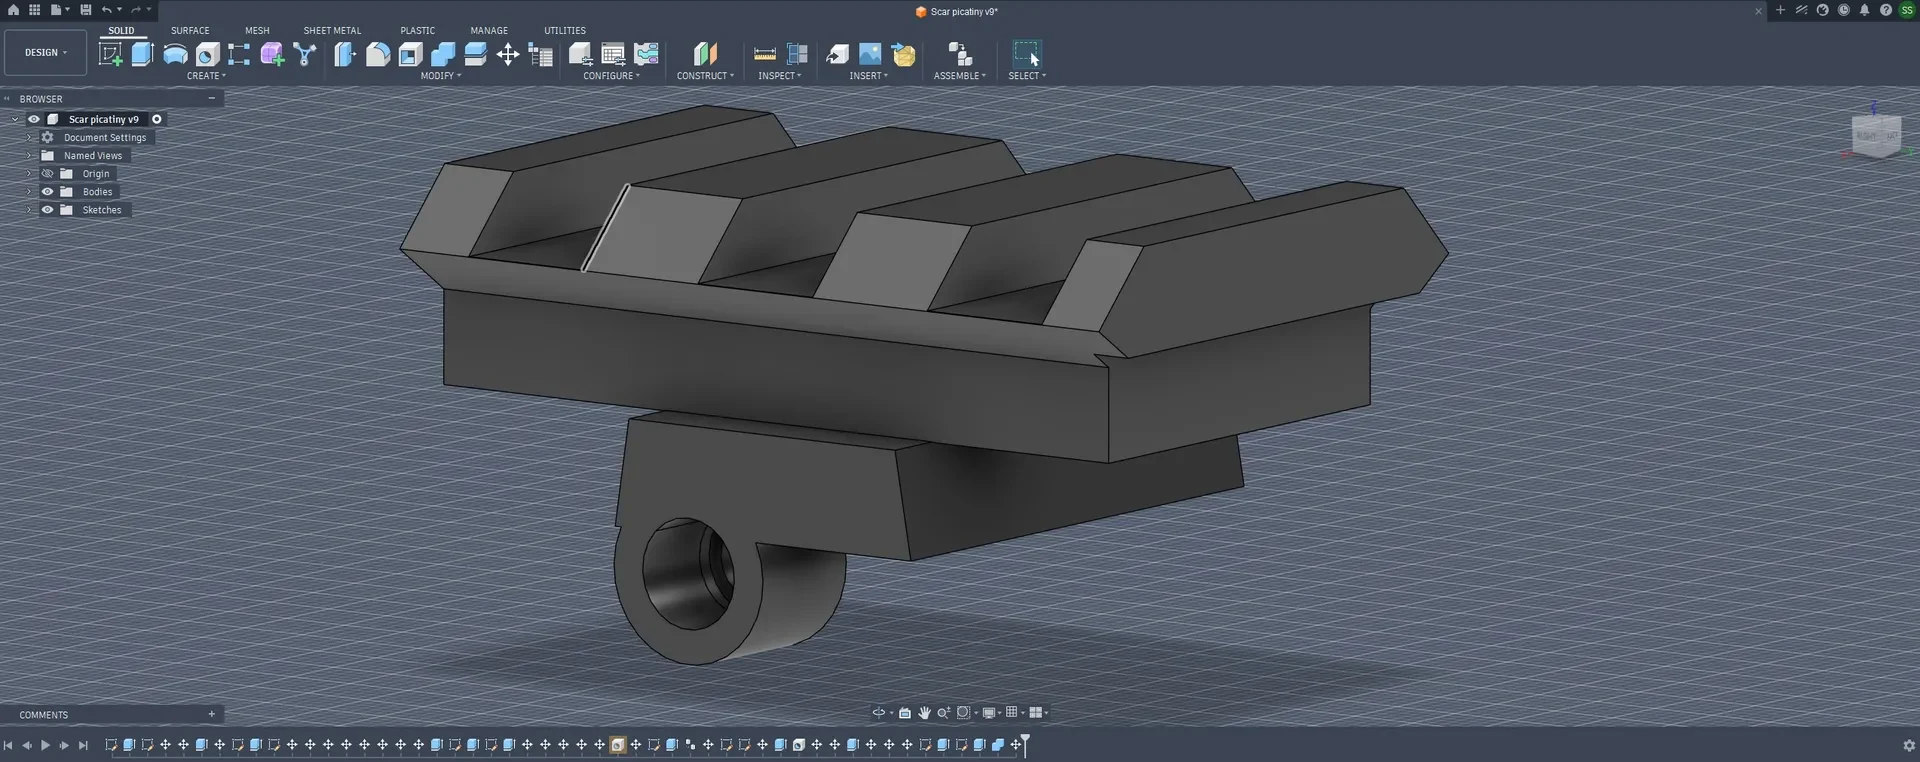
Task: Toggle visibility of Scar picatiny v9 component
Action: pyautogui.click(x=34, y=119)
